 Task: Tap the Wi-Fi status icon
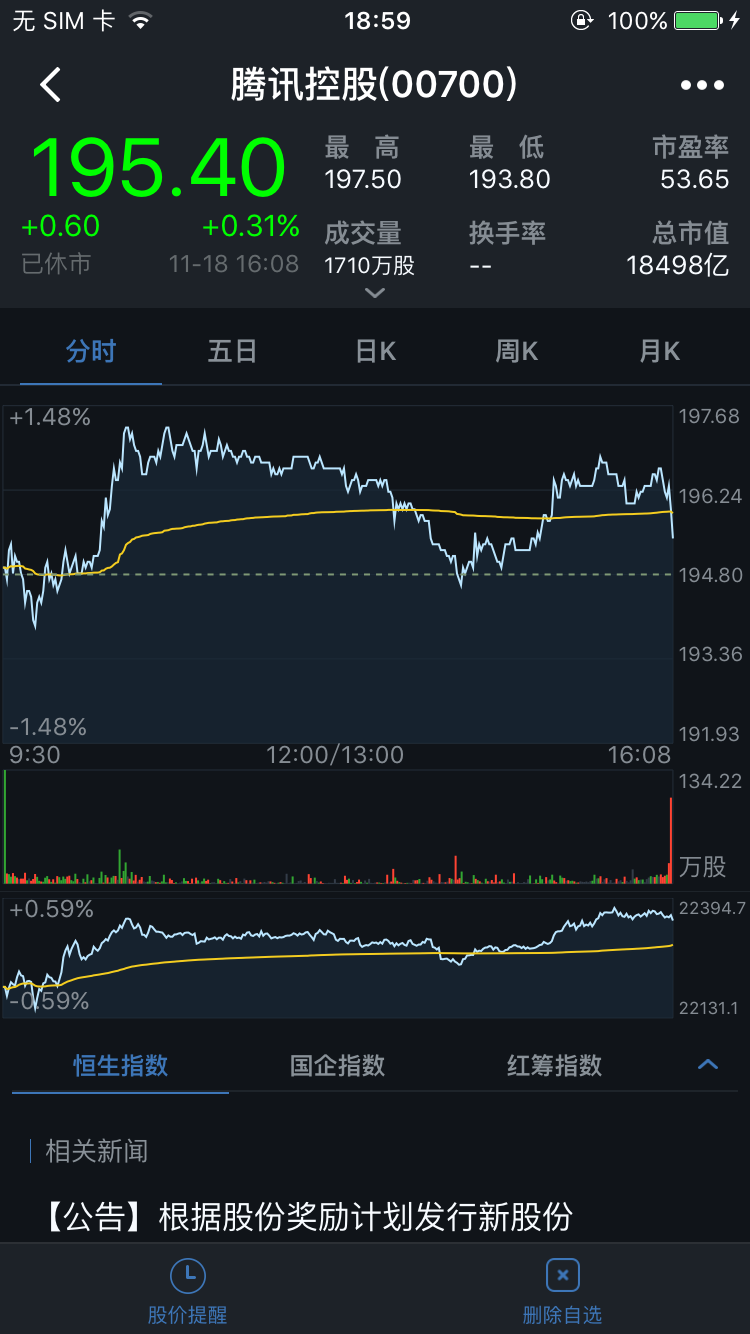140,20
